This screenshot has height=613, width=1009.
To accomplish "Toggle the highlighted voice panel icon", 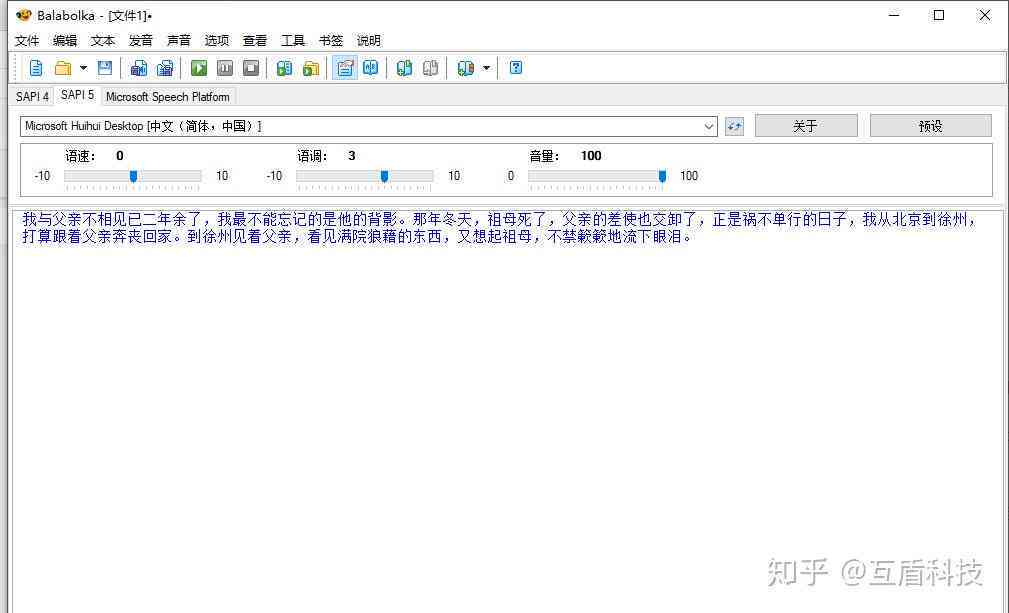I will tap(345, 68).
